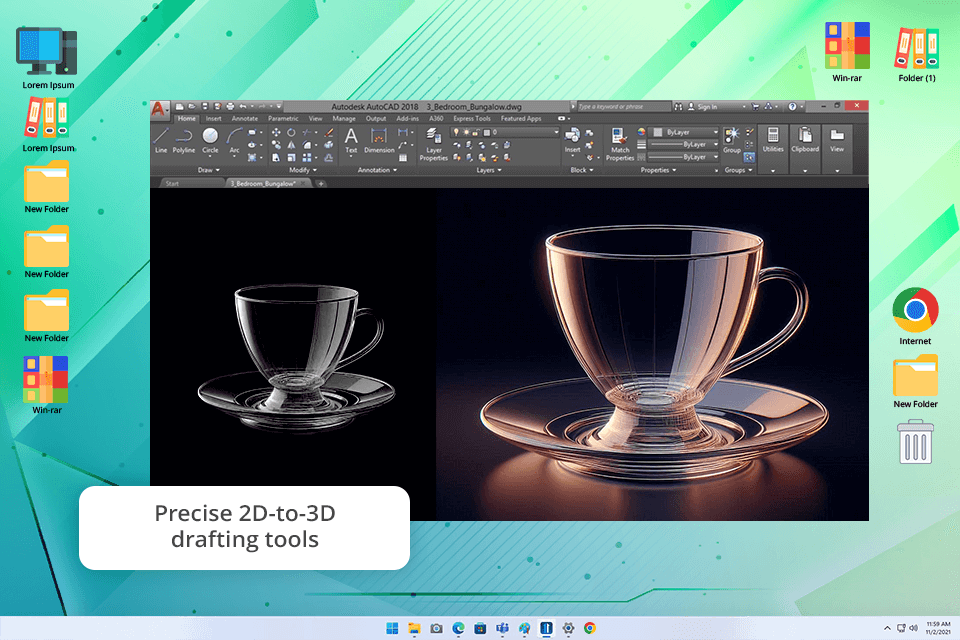
Task: Click the Windows Start button in taskbar
Action: coord(392,628)
